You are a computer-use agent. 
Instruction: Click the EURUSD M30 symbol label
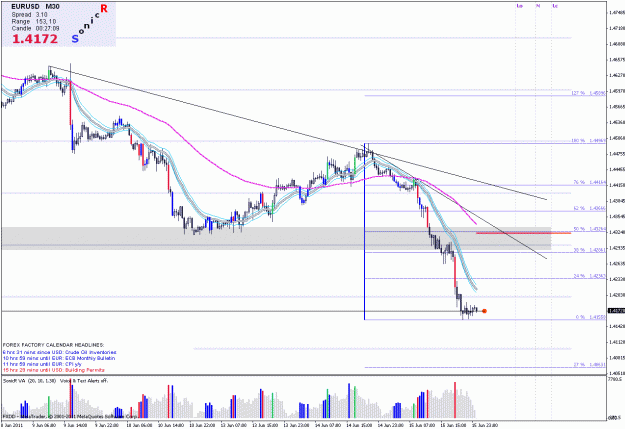point(35,7)
